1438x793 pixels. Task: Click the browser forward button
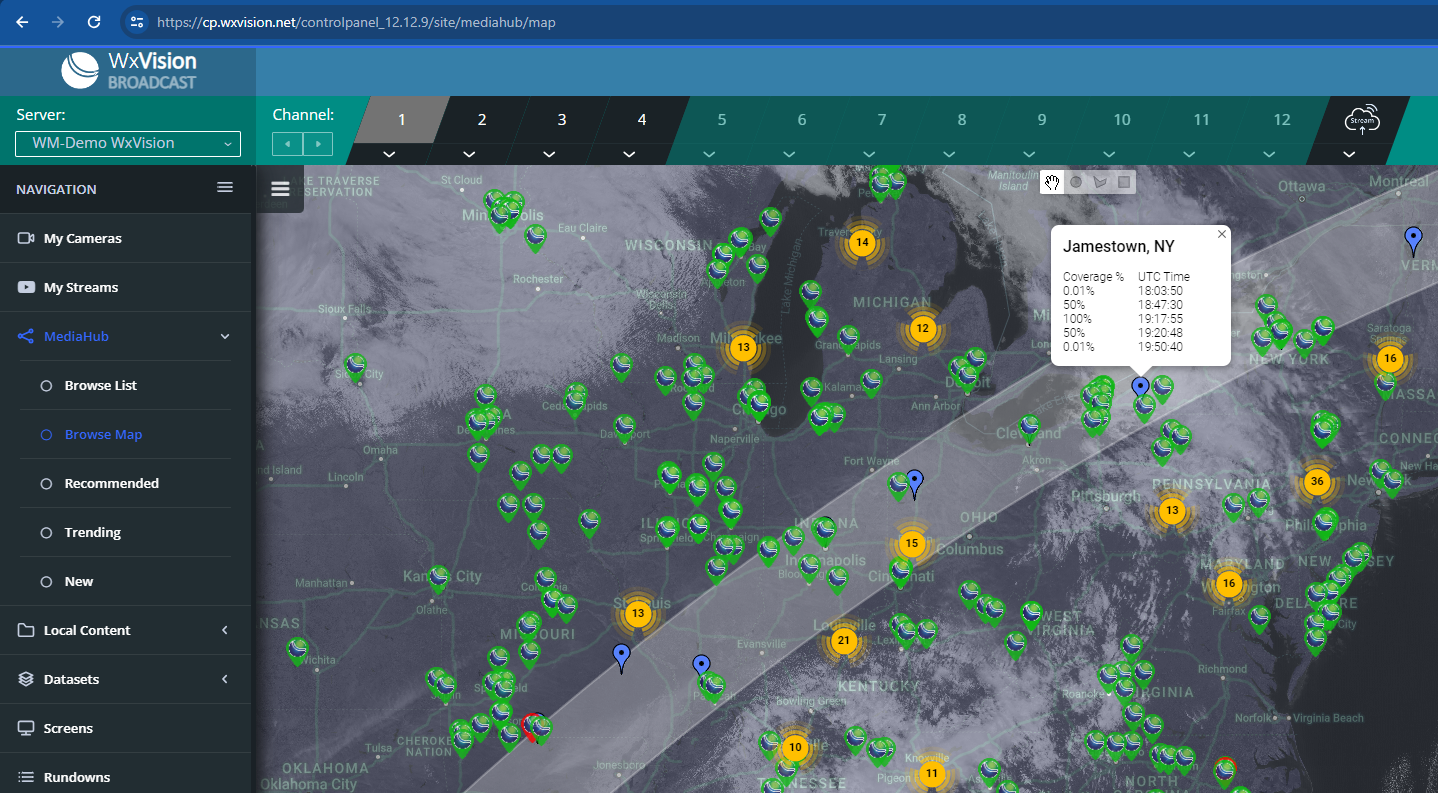(x=58, y=21)
